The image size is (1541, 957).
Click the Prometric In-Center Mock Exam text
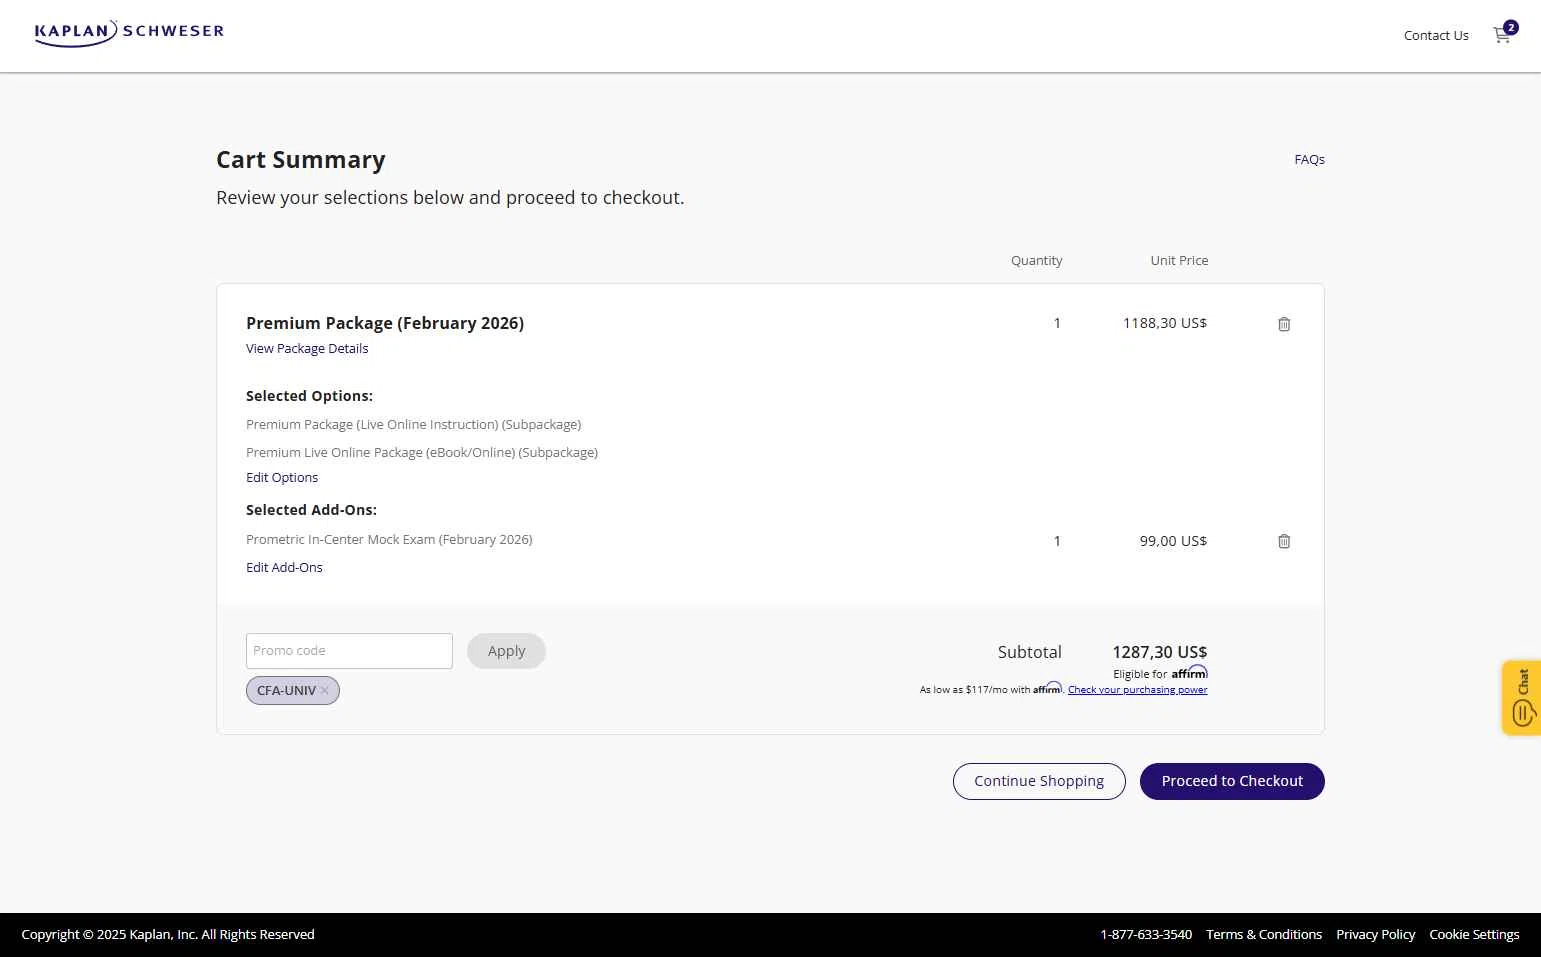389,539
